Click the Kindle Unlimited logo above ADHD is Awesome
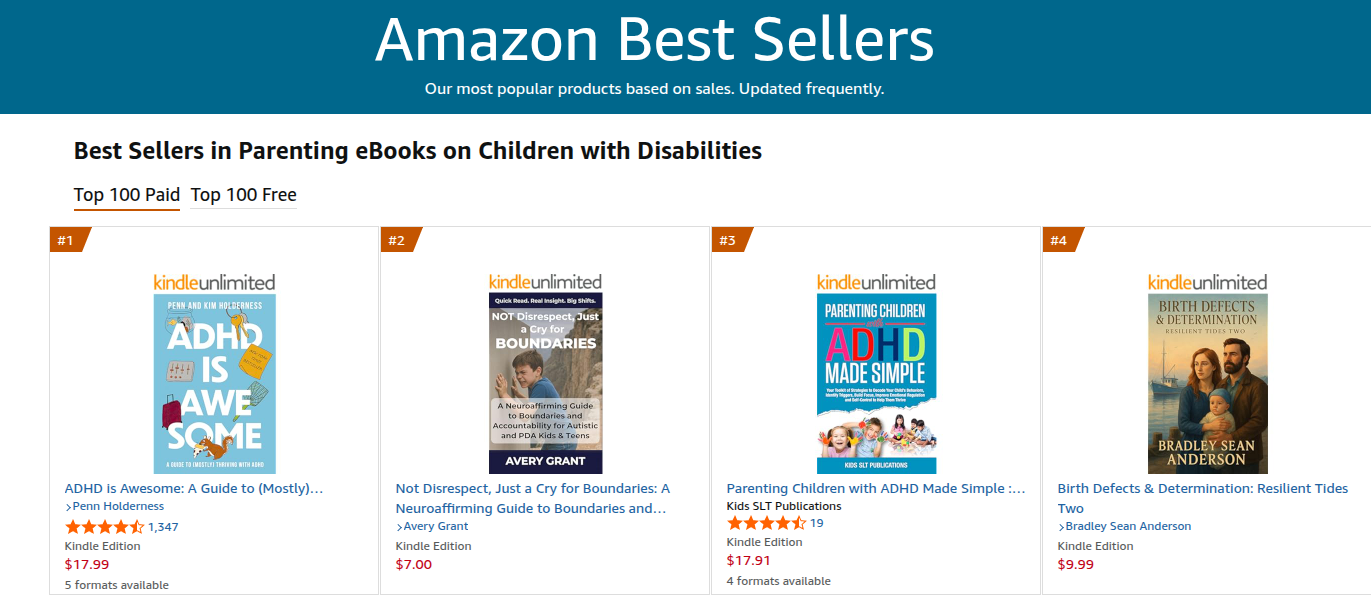This screenshot has height=595, width=1371. [214, 282]
